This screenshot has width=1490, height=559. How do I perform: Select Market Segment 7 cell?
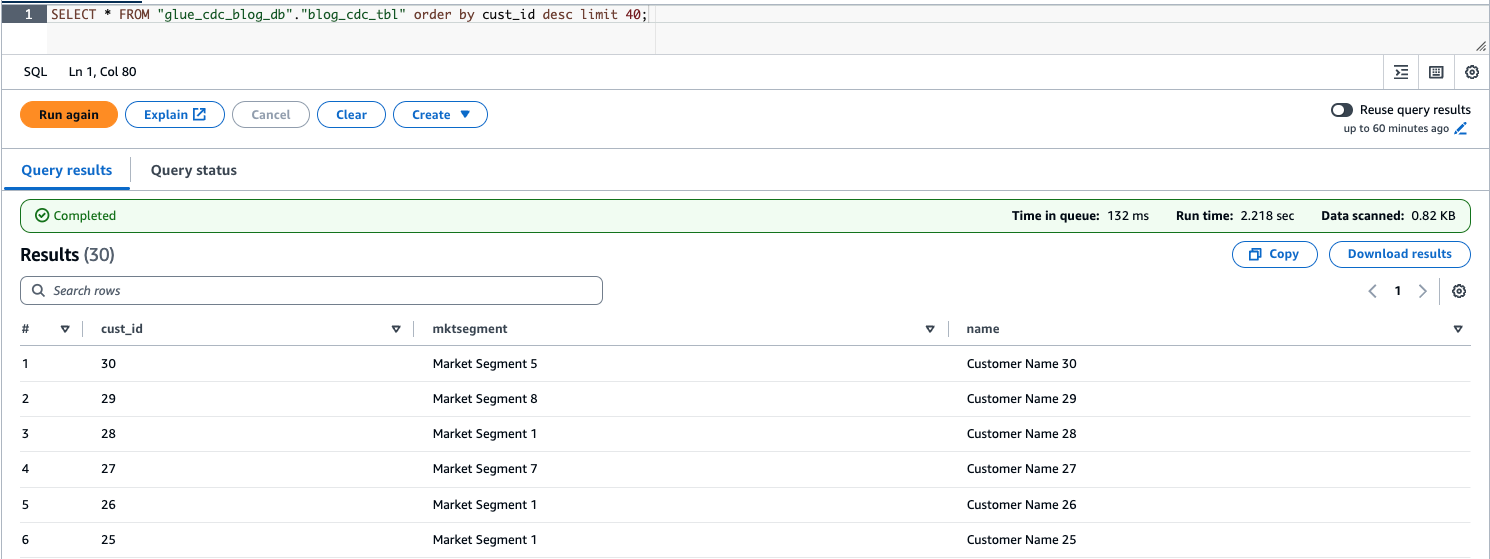(x=485, y=469)
